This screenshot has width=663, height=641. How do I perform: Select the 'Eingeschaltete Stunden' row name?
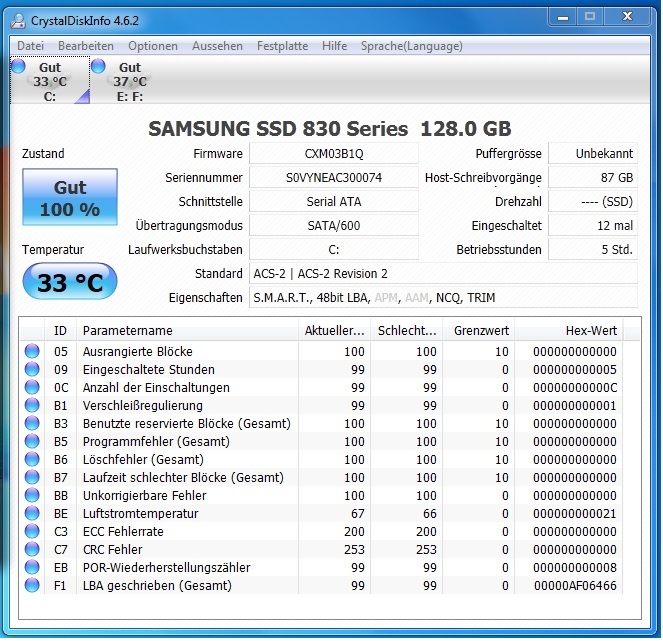coord(148,370)
